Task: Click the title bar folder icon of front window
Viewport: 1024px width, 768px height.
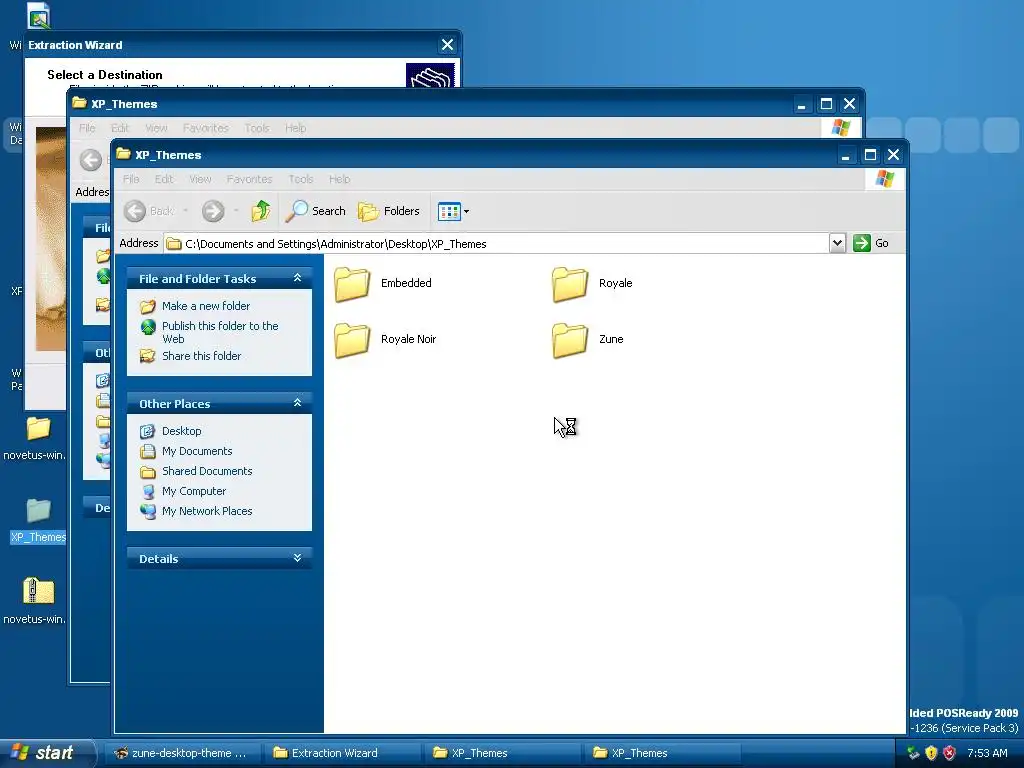Action: tap(123, 154)
